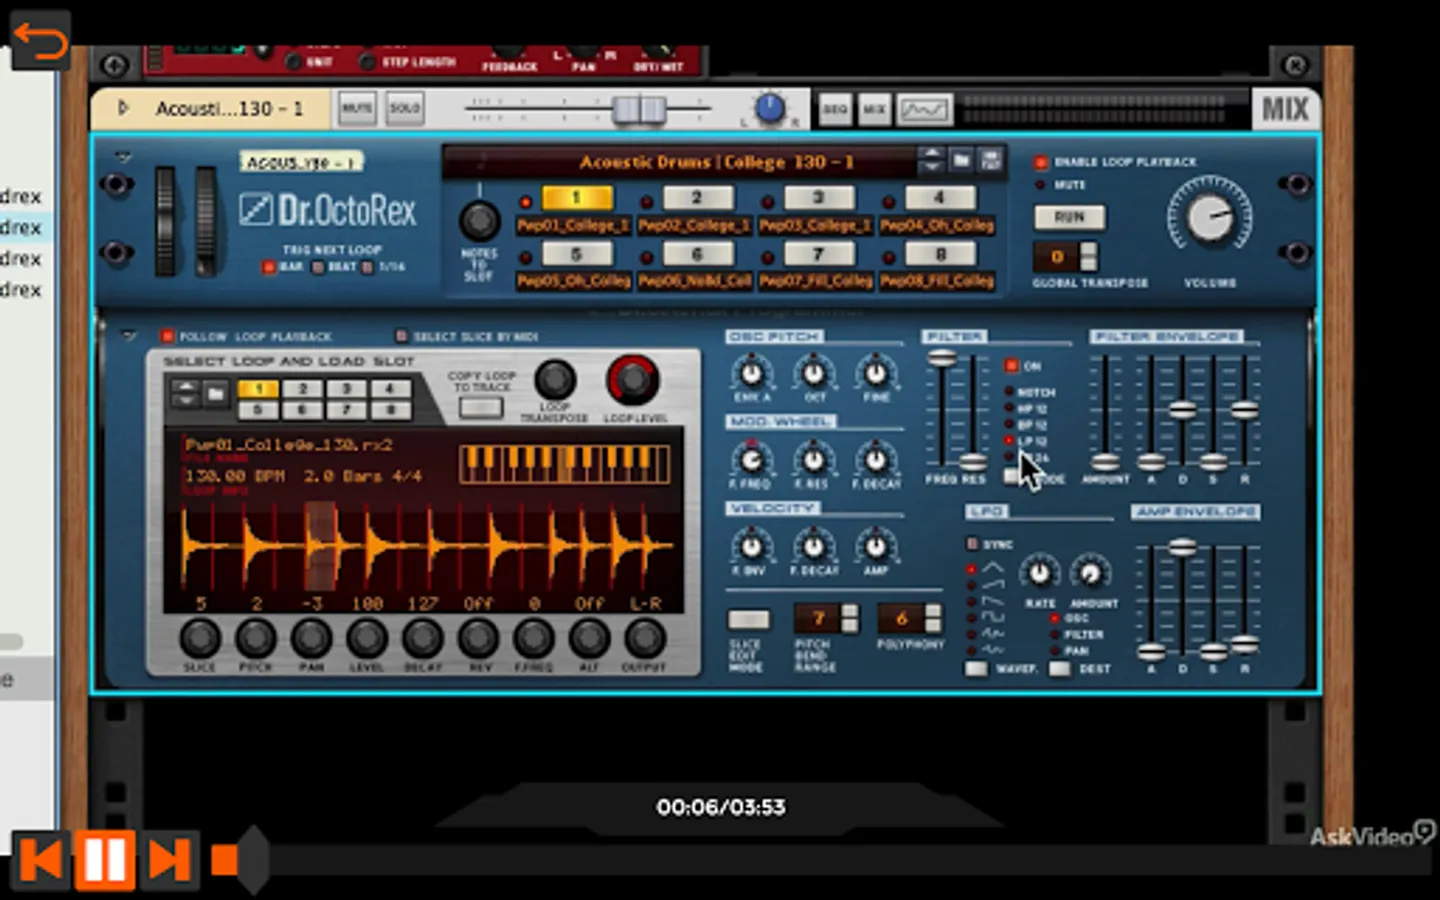Click the save patch disk icon
Screen dimensions: 1440x900
(991, 160)
